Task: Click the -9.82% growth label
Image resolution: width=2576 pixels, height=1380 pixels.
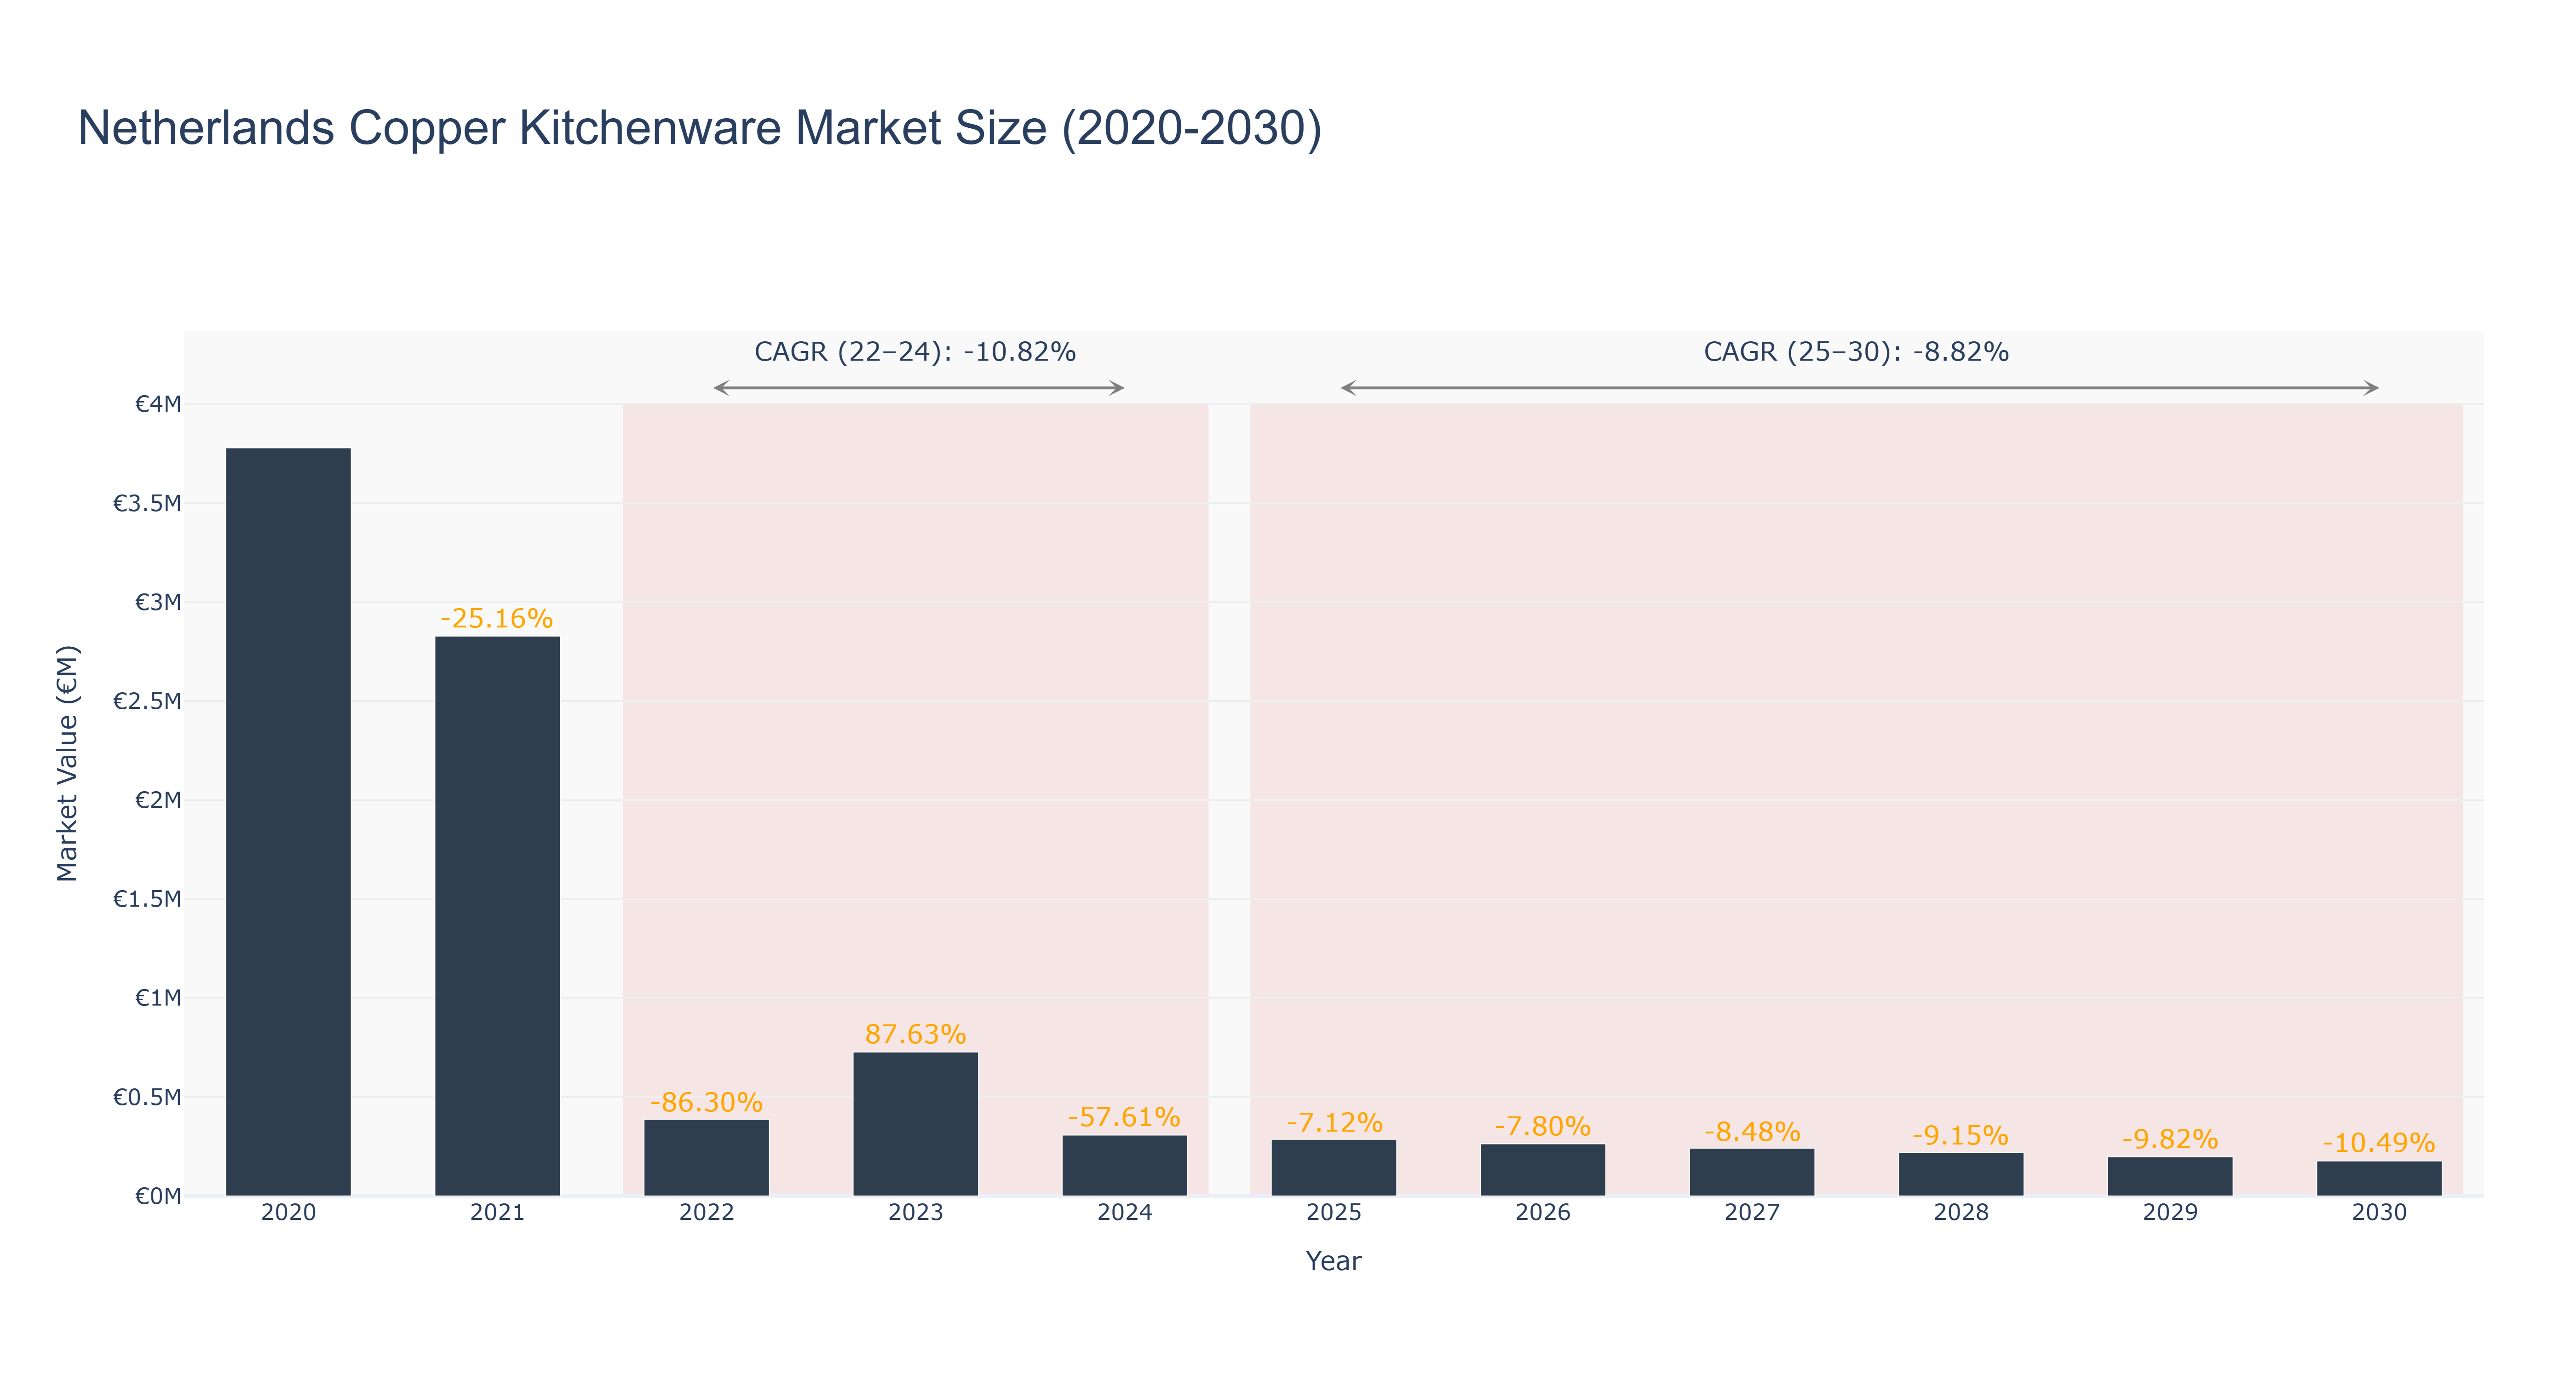Action: (x=2170, y=1139)
